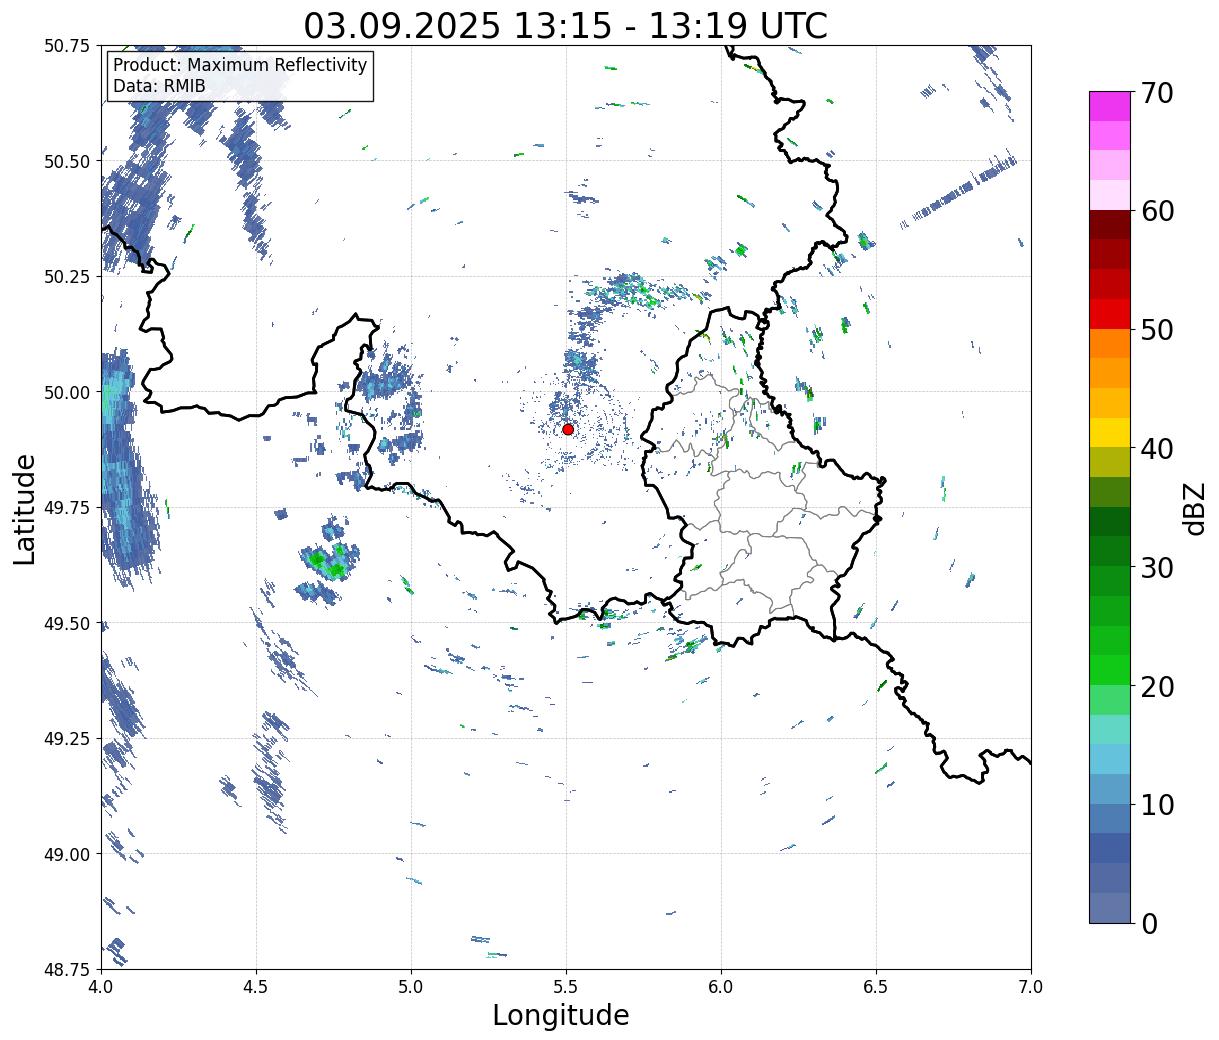The width and height of the screenshot is (1219, 1040).
Task: Click the latitude tick label 49.25
Action: point(67,739)
